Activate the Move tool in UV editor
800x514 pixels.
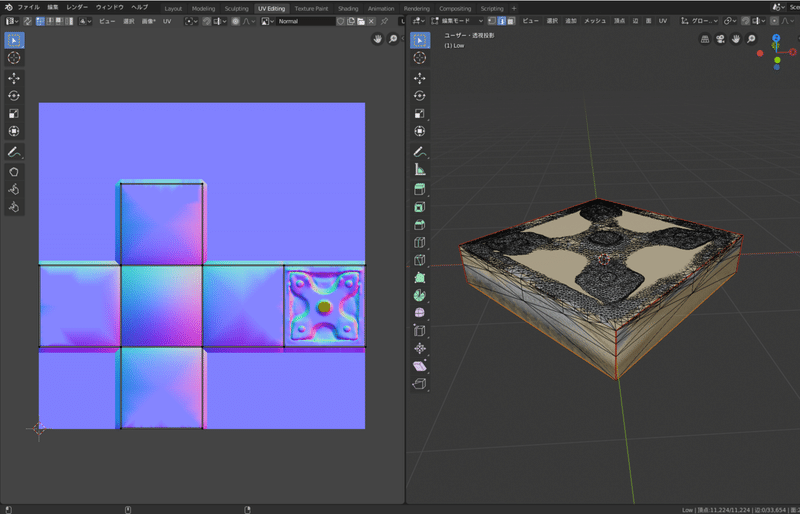(14, 78)
